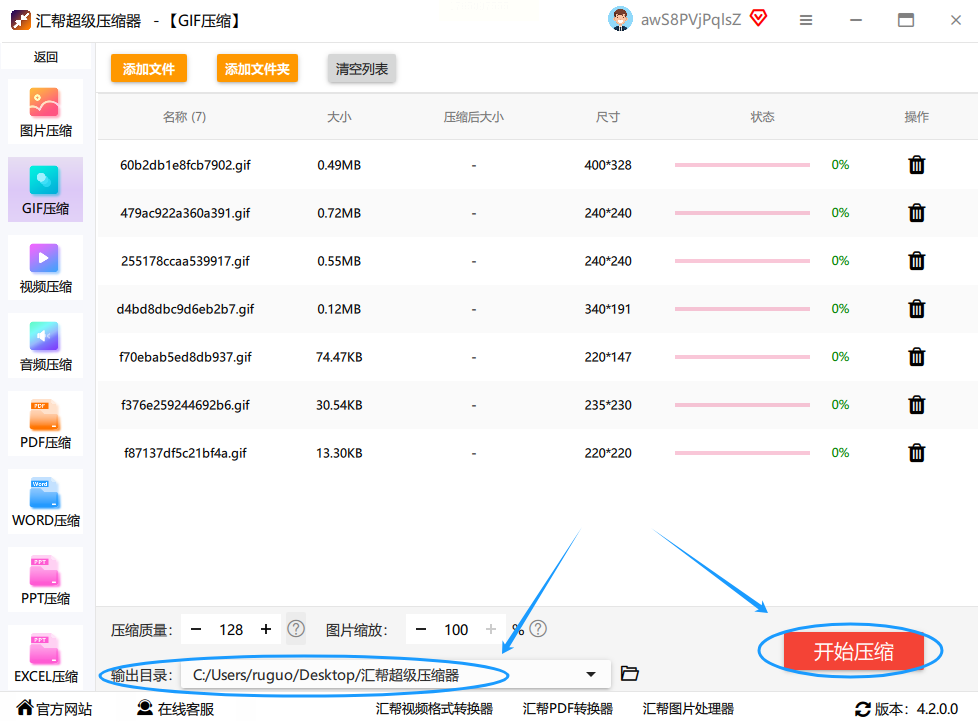Remove d4bd8dbc9d6eb2b7.gif via its trash icon
This screenshot has height=721, width=978.
(x=916, y=309)
